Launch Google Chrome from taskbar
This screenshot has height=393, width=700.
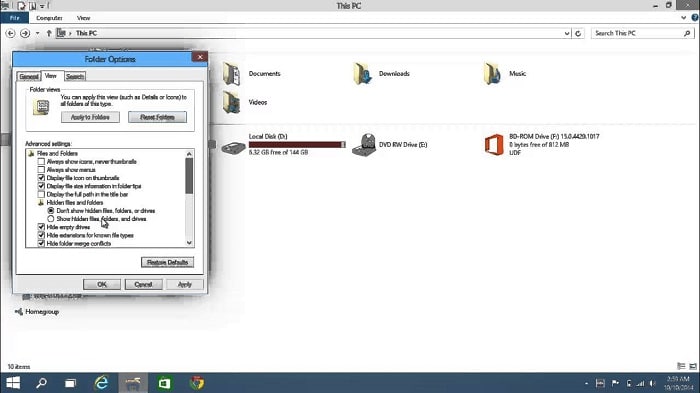(x=197, y=383)
